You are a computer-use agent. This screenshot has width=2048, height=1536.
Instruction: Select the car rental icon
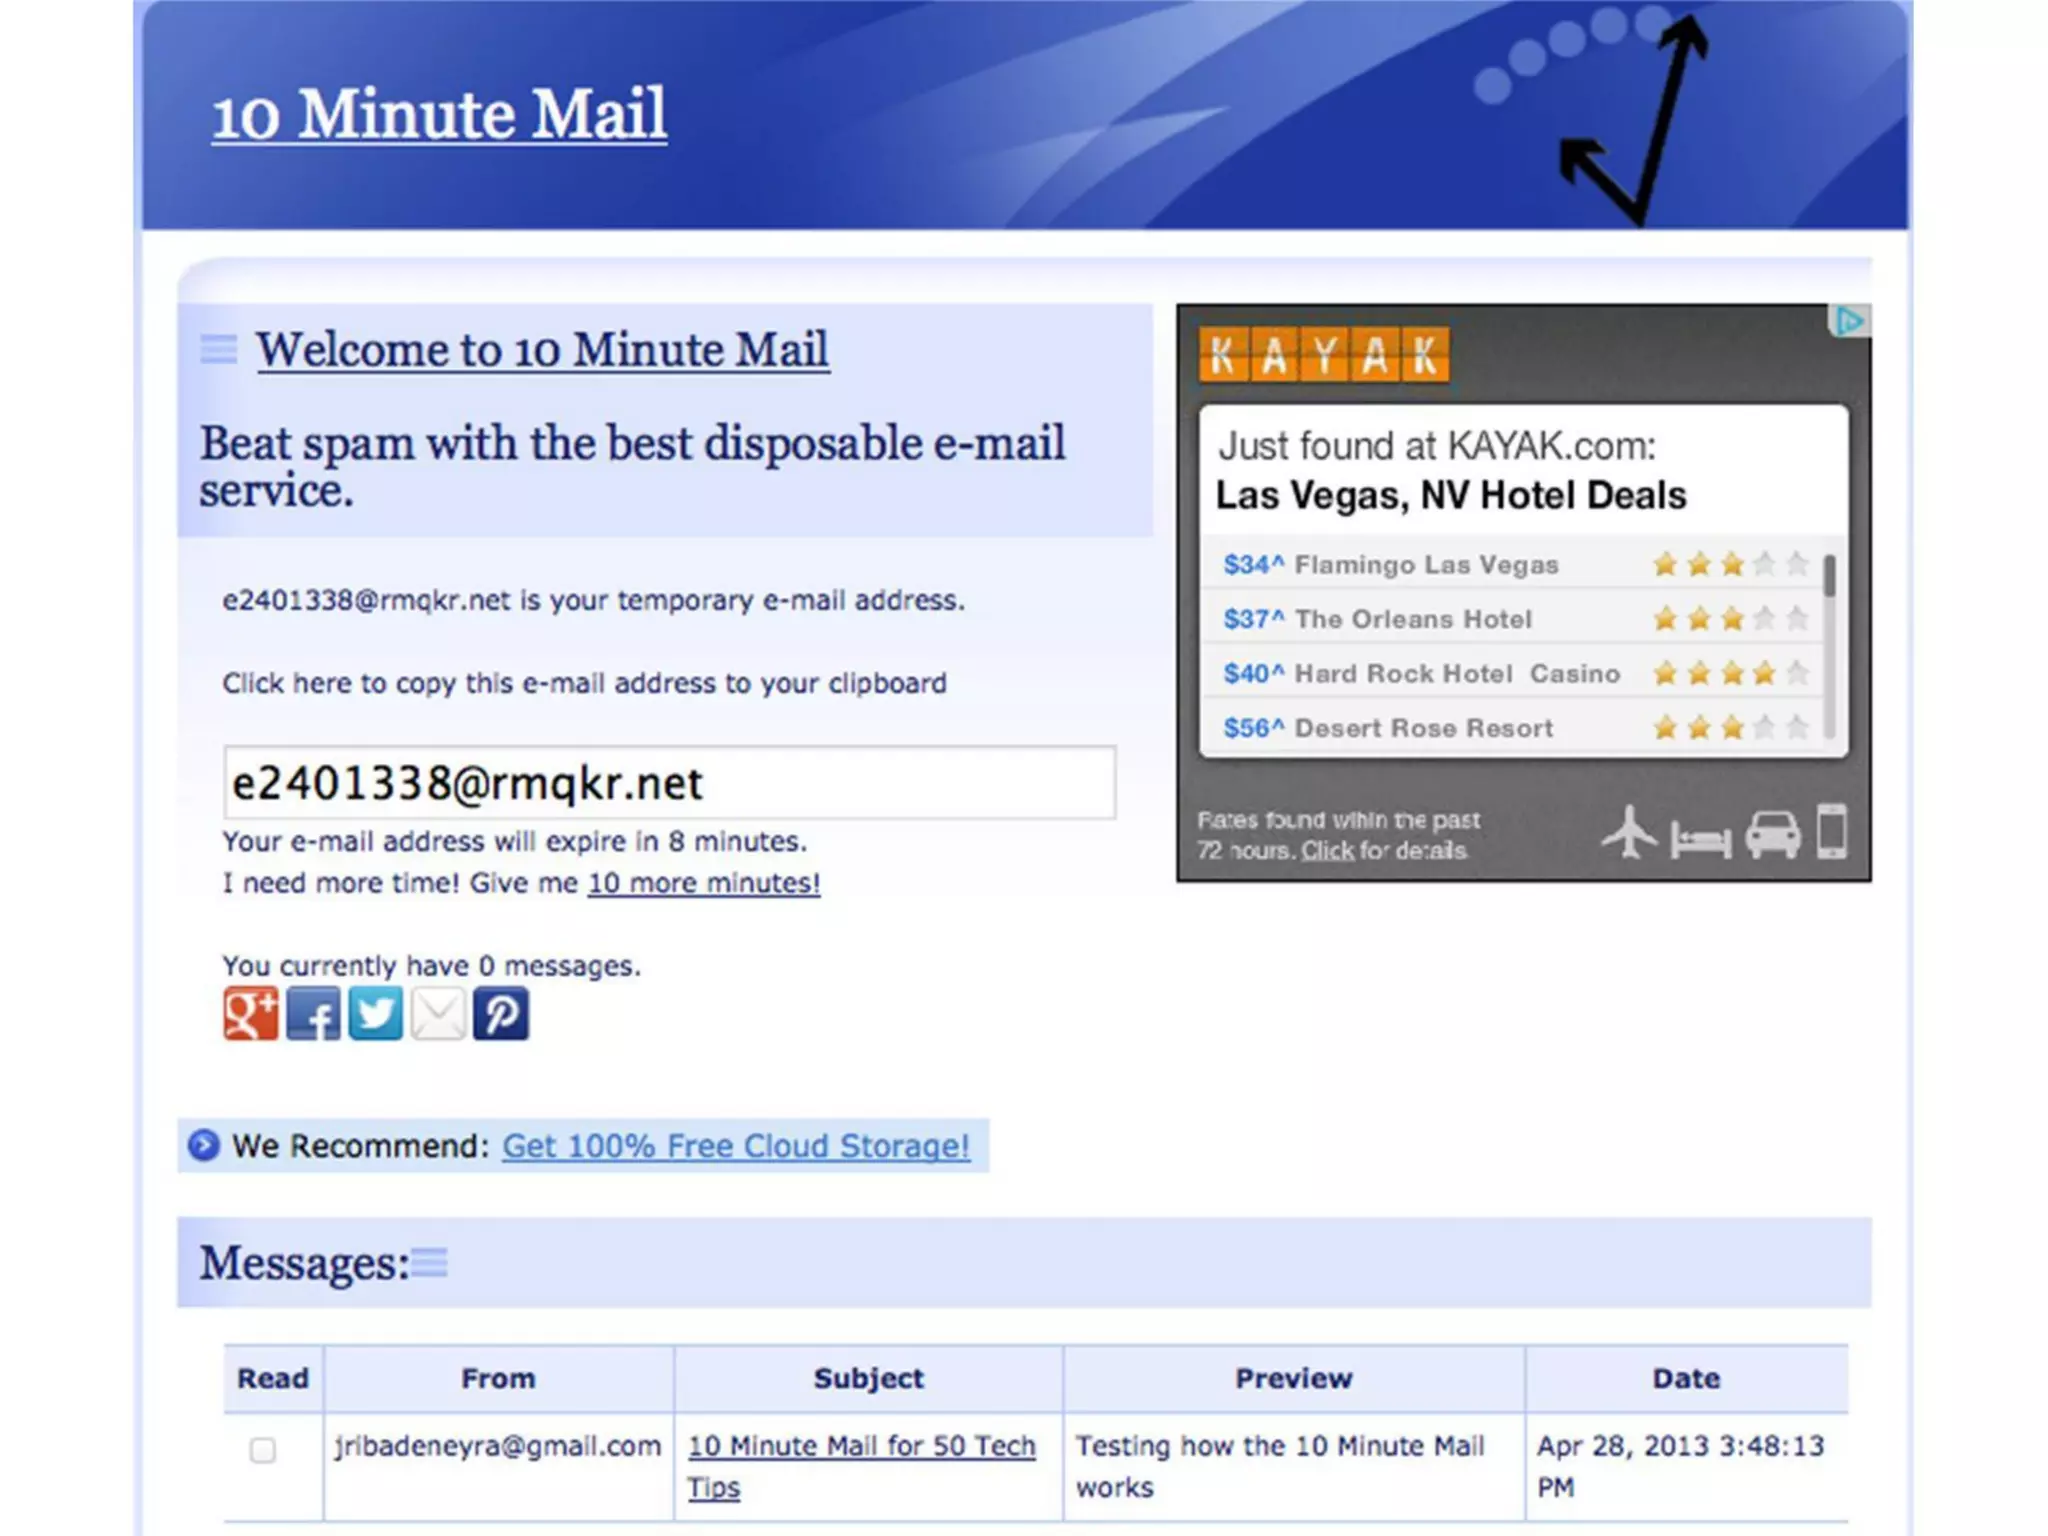[x=1772, y=834]
